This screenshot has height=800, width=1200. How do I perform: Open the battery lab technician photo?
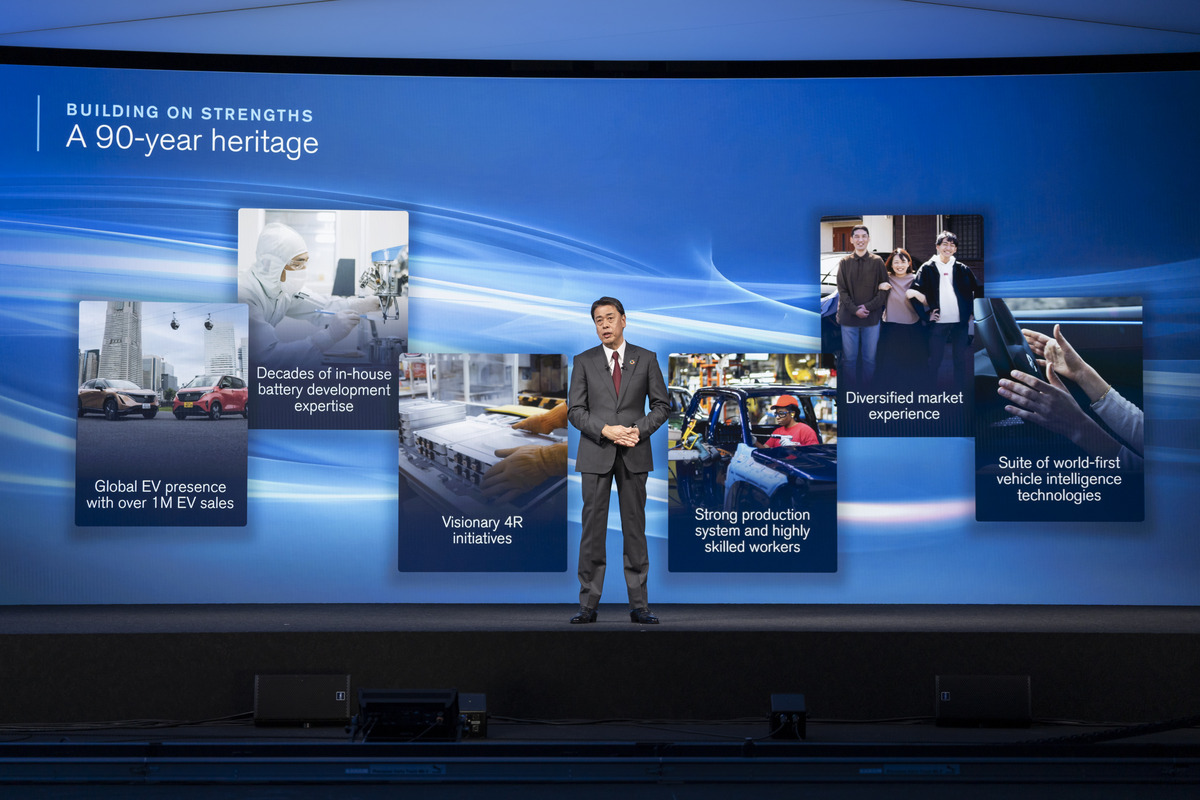[x=322, y=285]
